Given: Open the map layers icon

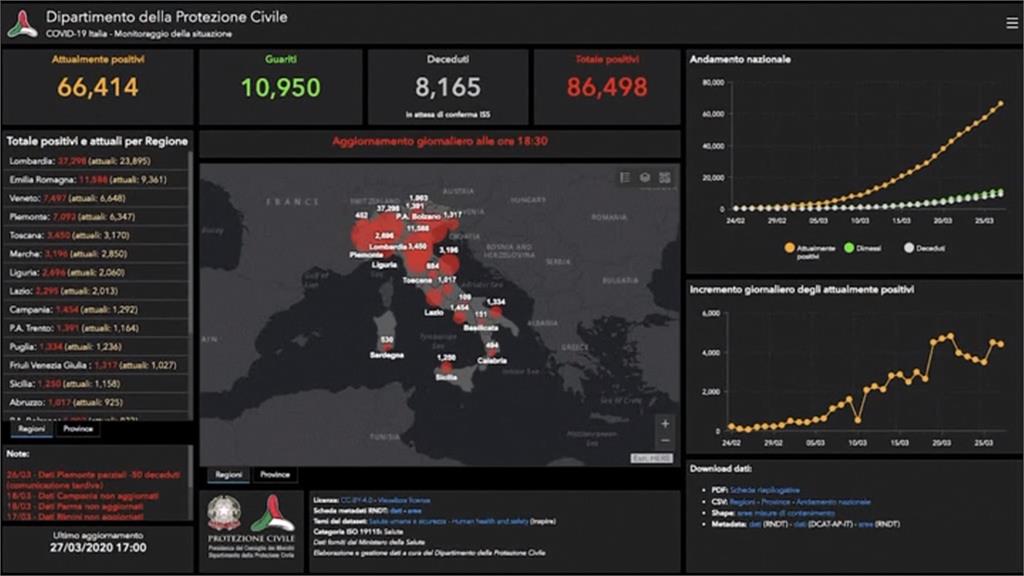Looking at the screenshot, I should click(x=645, y=178).
